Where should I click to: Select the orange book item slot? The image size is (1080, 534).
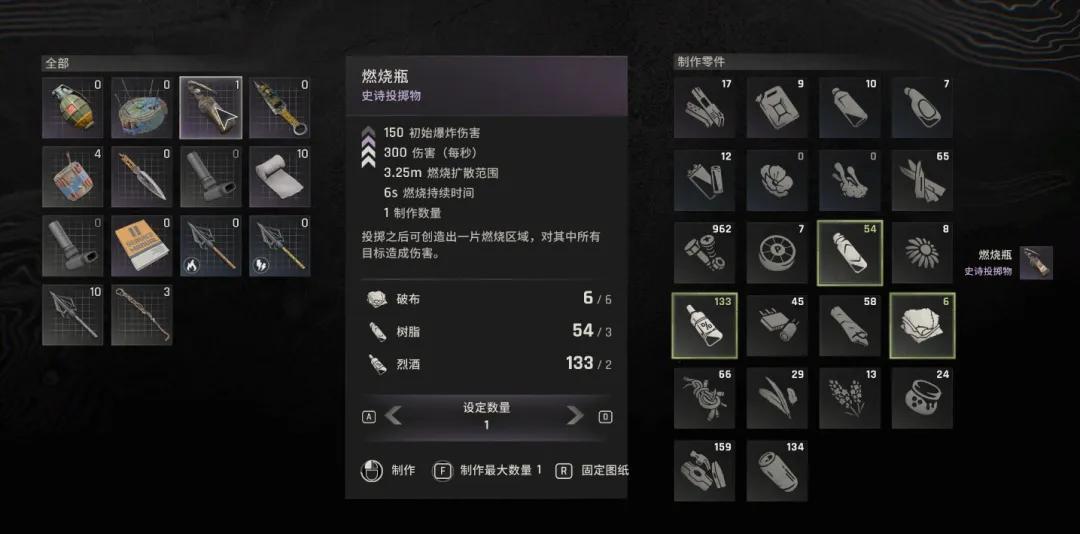pos(142,246)
